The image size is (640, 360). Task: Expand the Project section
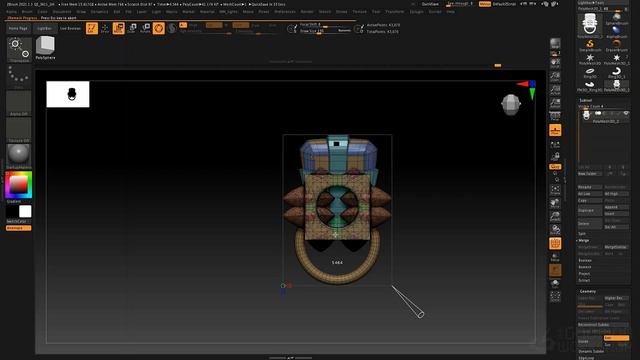(x=584, y=273)
